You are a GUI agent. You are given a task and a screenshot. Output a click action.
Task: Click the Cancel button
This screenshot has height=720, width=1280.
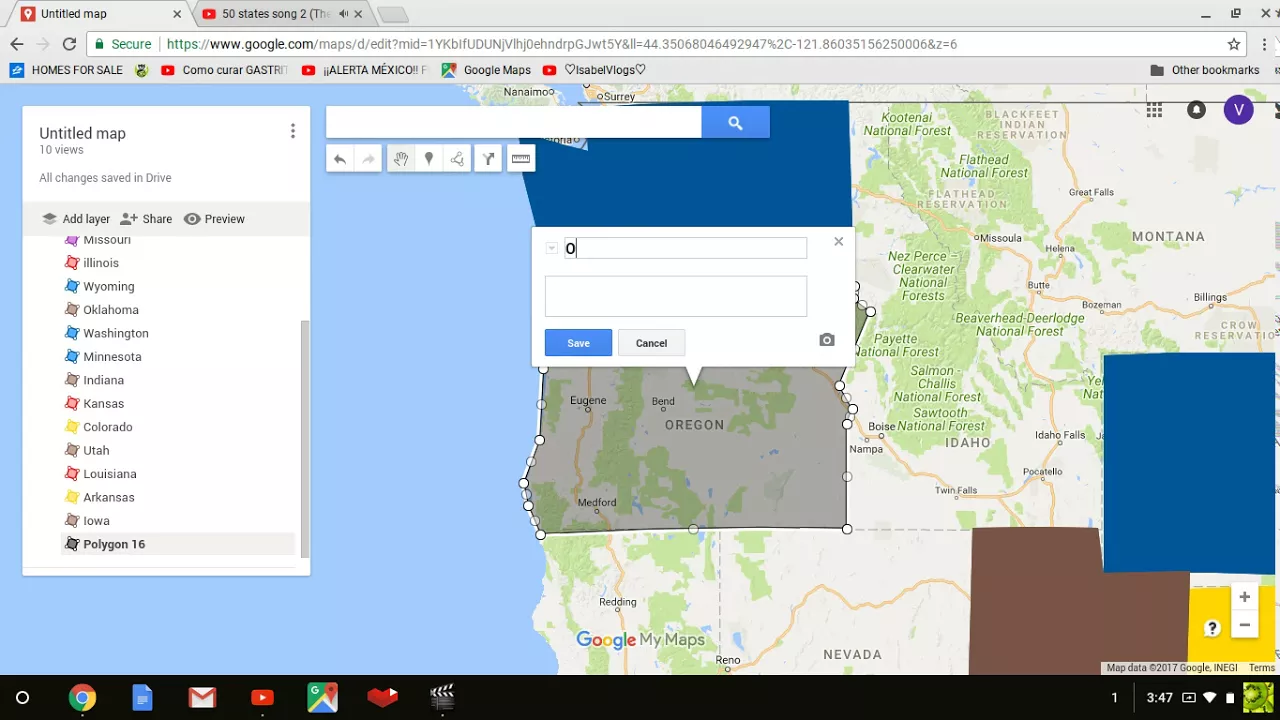(x=651, y=343)
